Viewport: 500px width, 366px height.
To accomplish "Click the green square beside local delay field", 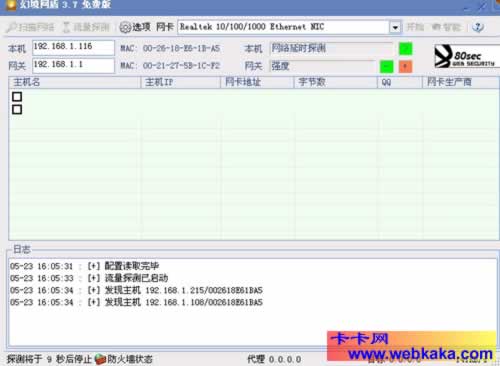I will click(405, 49).
